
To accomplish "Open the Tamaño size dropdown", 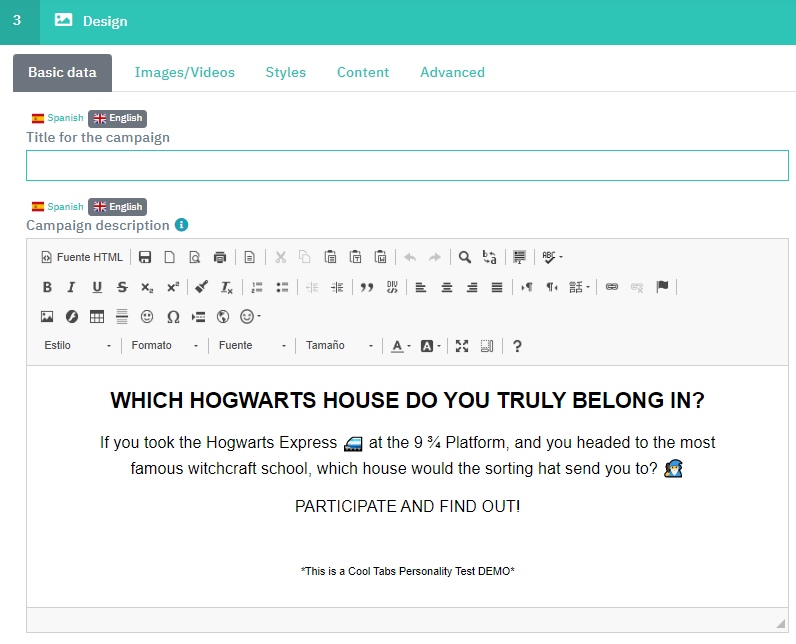I will point(339,346).
